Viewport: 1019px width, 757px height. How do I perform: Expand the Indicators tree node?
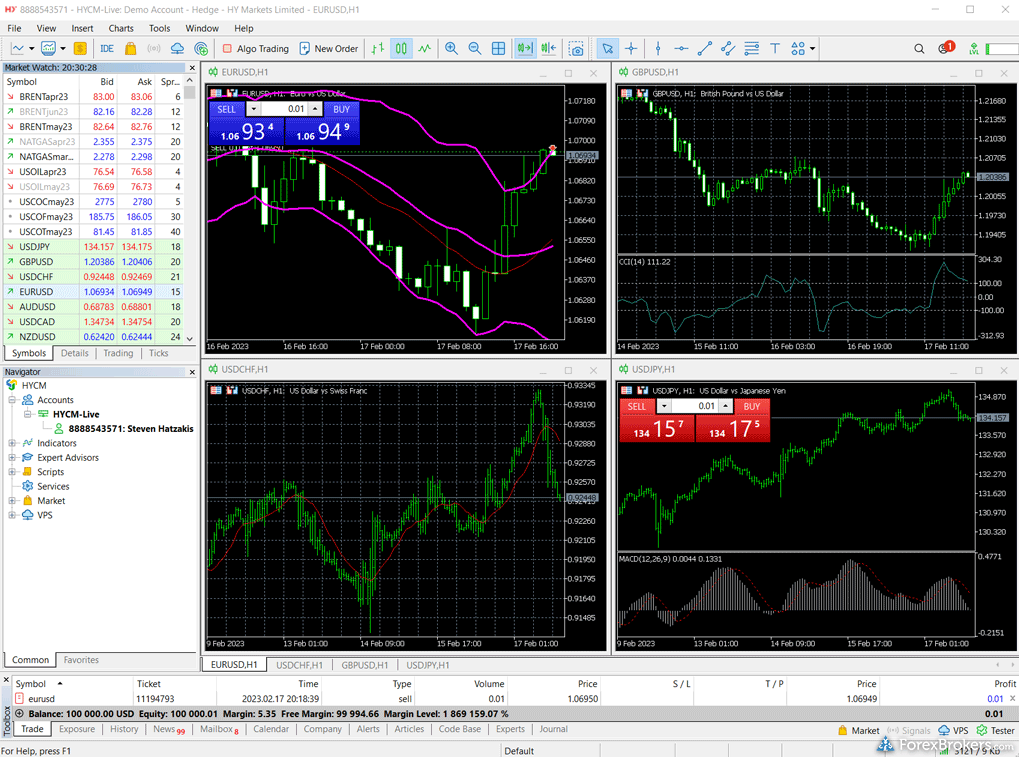(12, 443)
